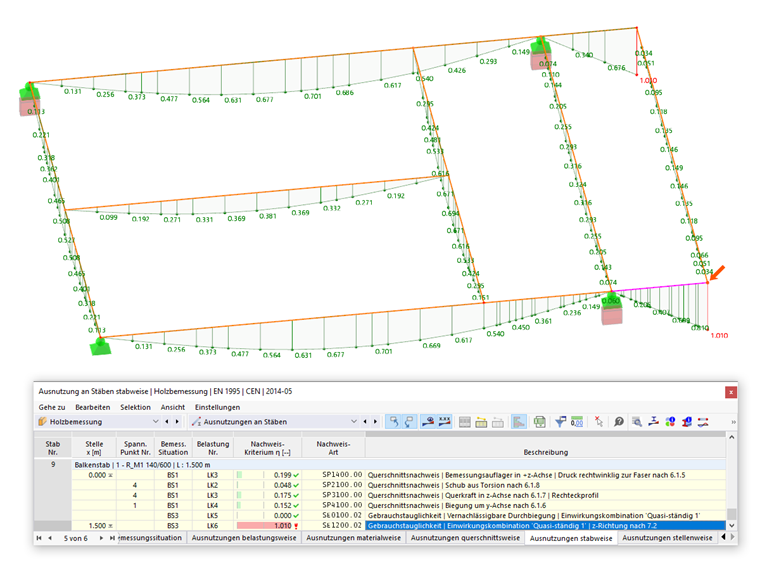Screen dimensions: 760x570
Task: Click the Belastung Nr. column header
Action: click(213, 448)
